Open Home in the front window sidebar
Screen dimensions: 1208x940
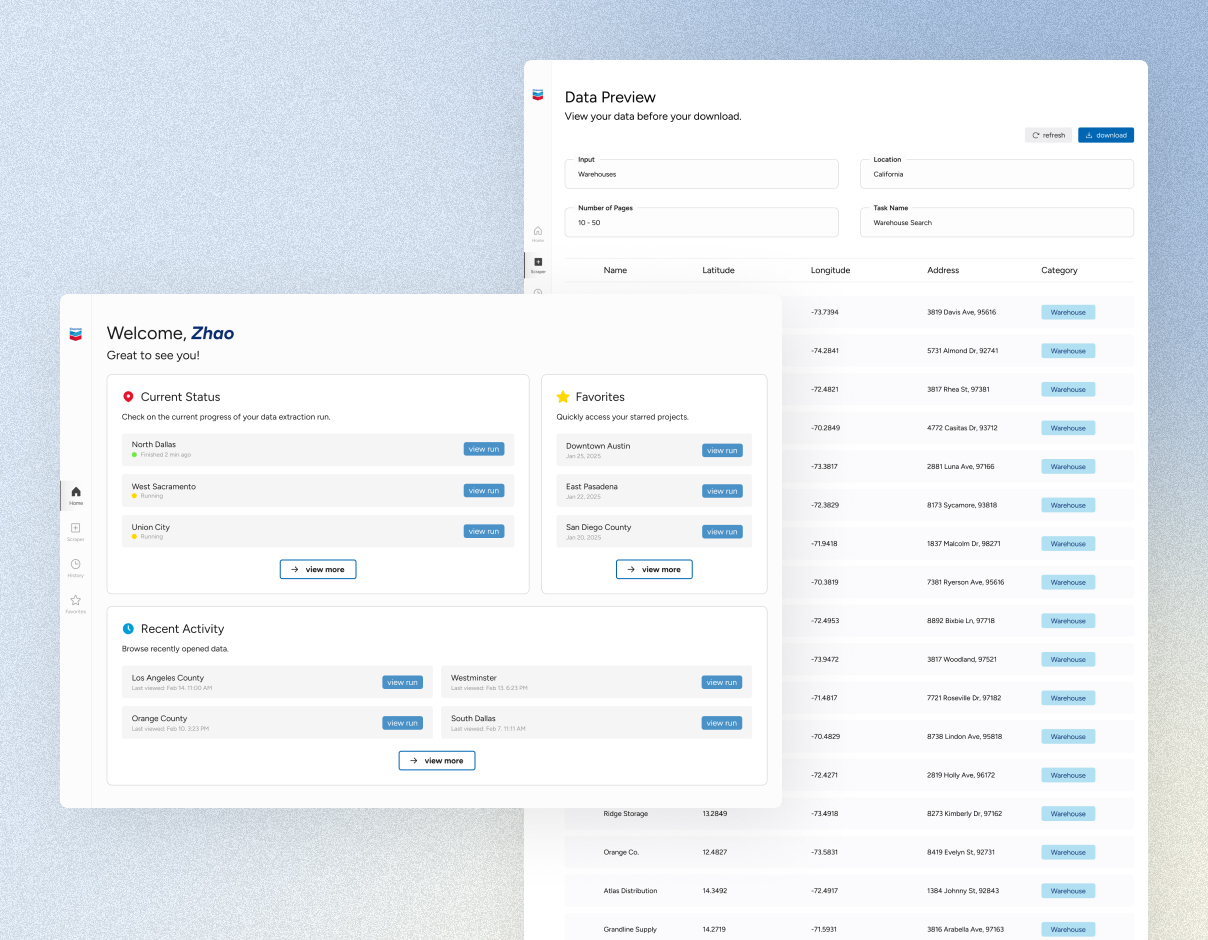pyautogui.click(x=76, y=495)
